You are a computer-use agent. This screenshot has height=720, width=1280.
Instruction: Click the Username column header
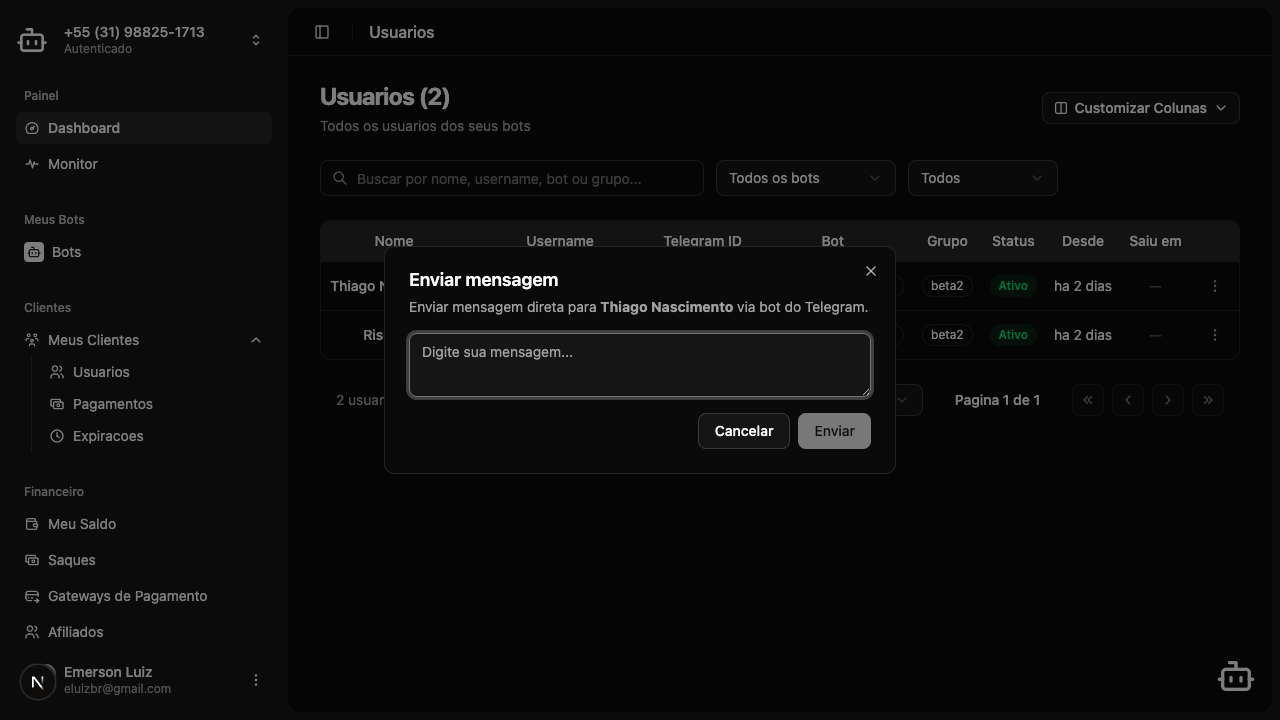click(560, 241)
